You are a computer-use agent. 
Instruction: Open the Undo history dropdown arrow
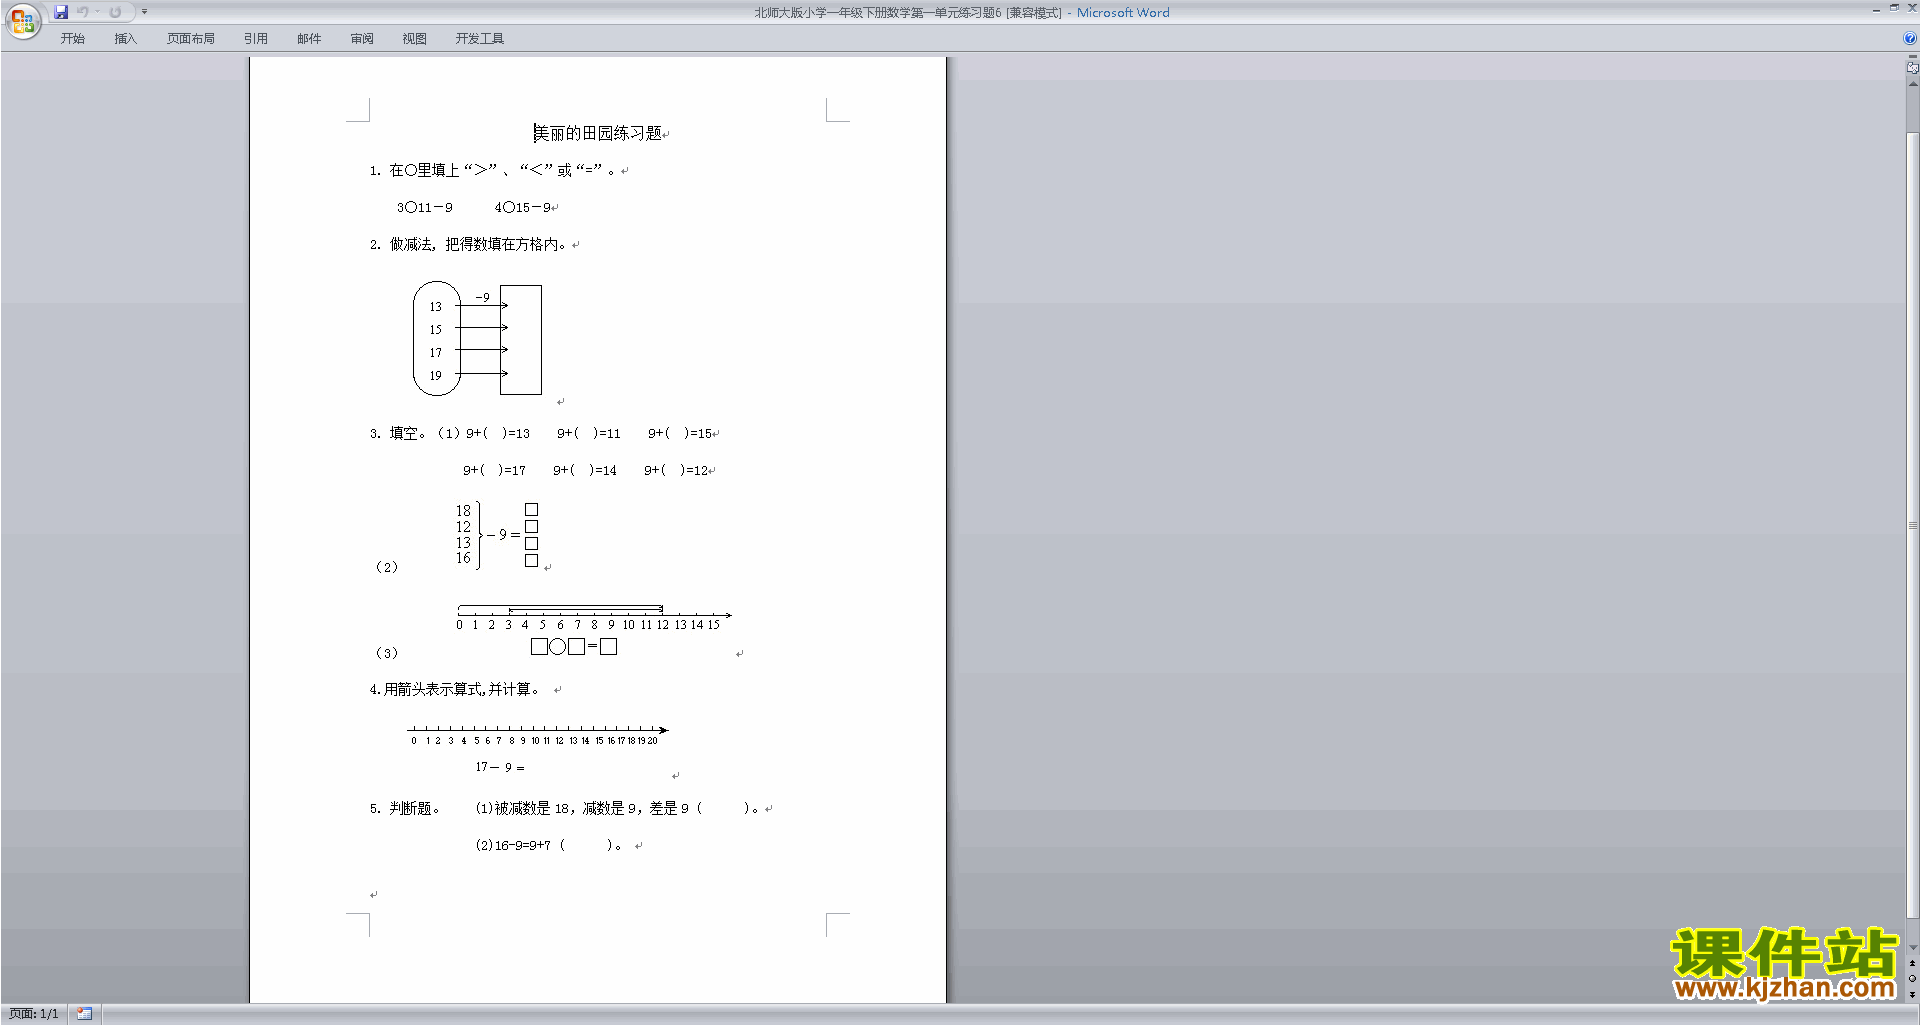pyautogui.click(x=97, y=12)
